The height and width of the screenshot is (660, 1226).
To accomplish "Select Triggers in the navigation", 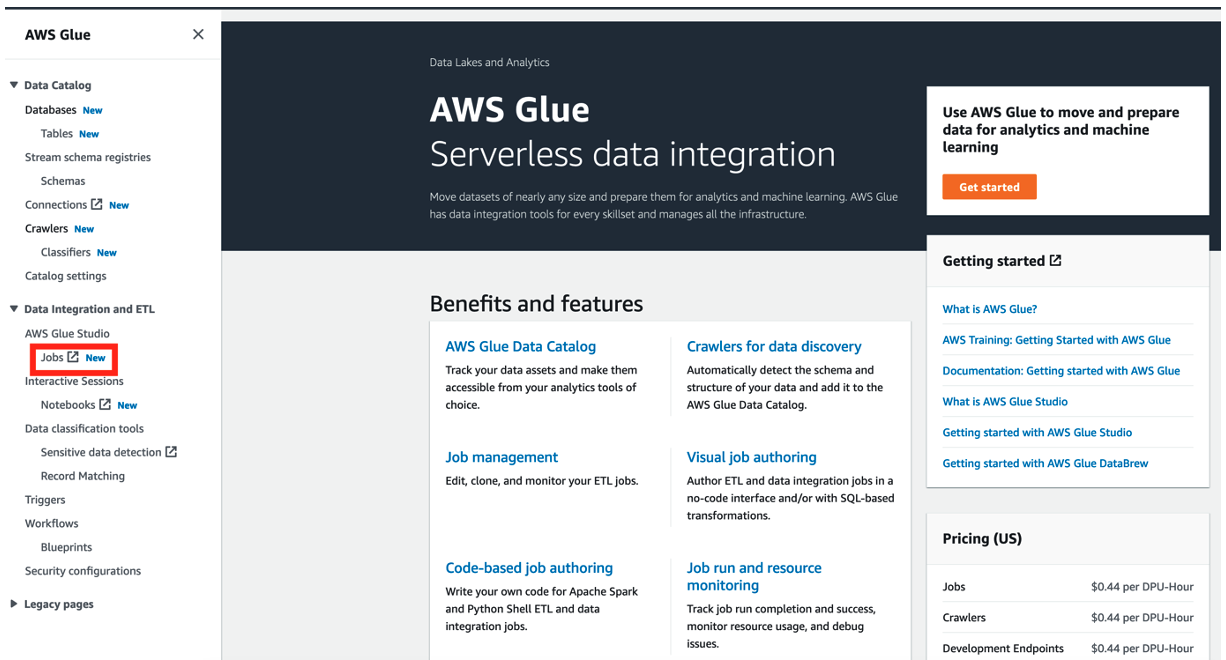I will click(x=45, y=500).
